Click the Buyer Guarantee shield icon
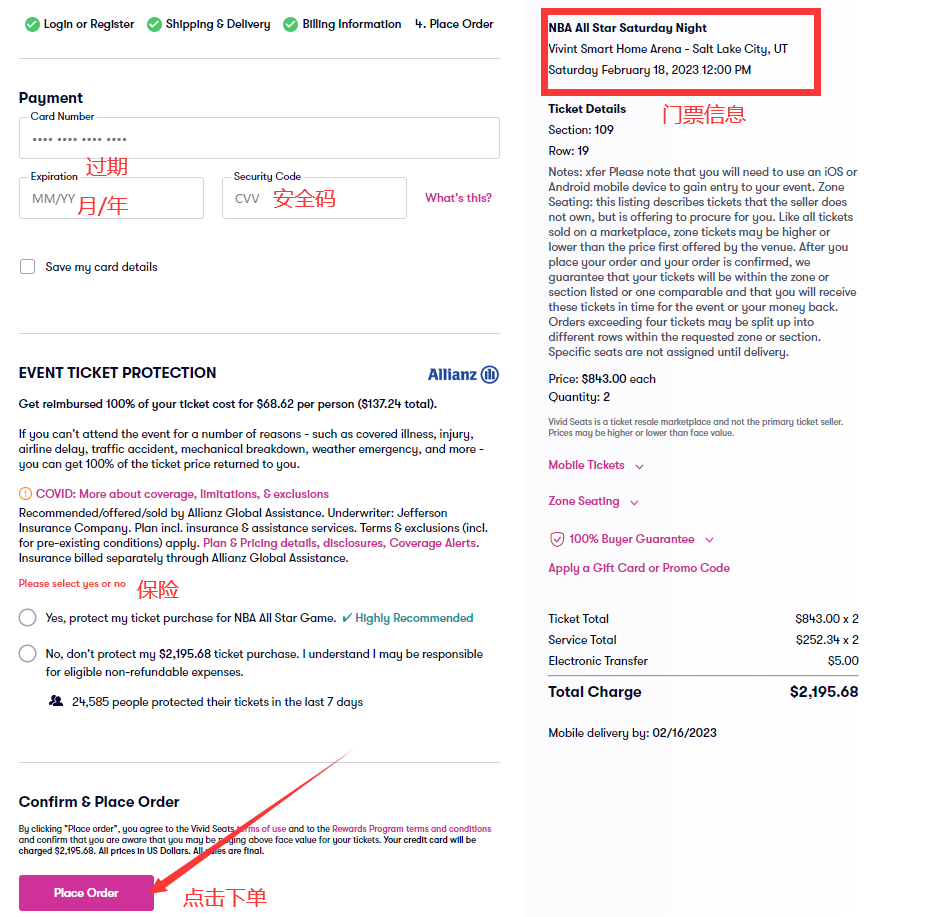This screenshot has width=946, height=917. click(x=557, y=539)
